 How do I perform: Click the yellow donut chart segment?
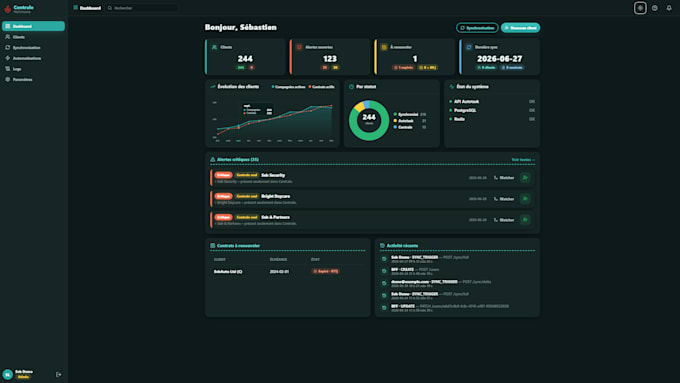(359, 106)
